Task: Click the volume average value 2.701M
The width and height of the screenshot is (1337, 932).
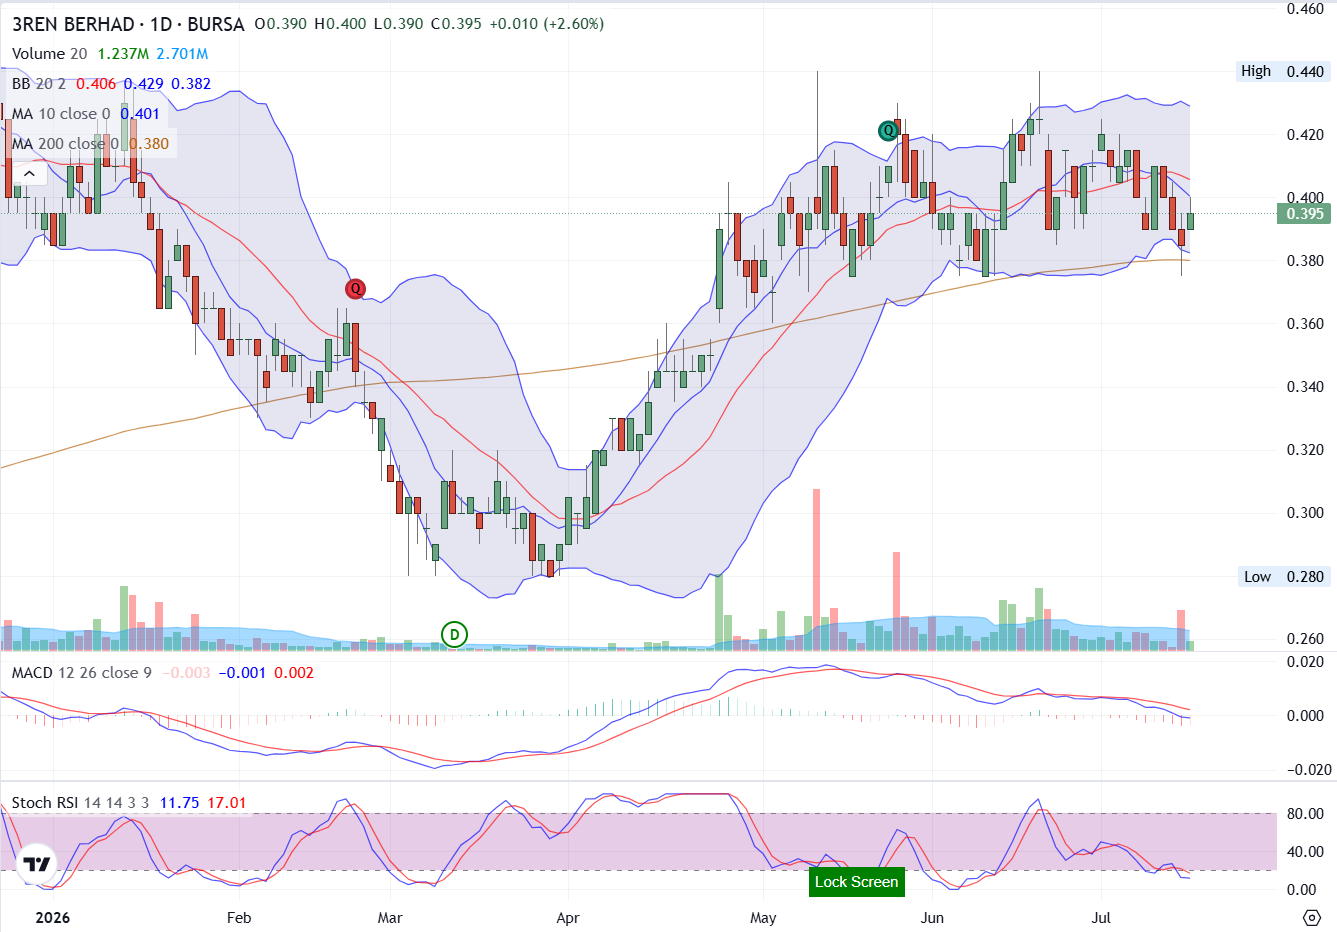Action: (x=182, y=54)
